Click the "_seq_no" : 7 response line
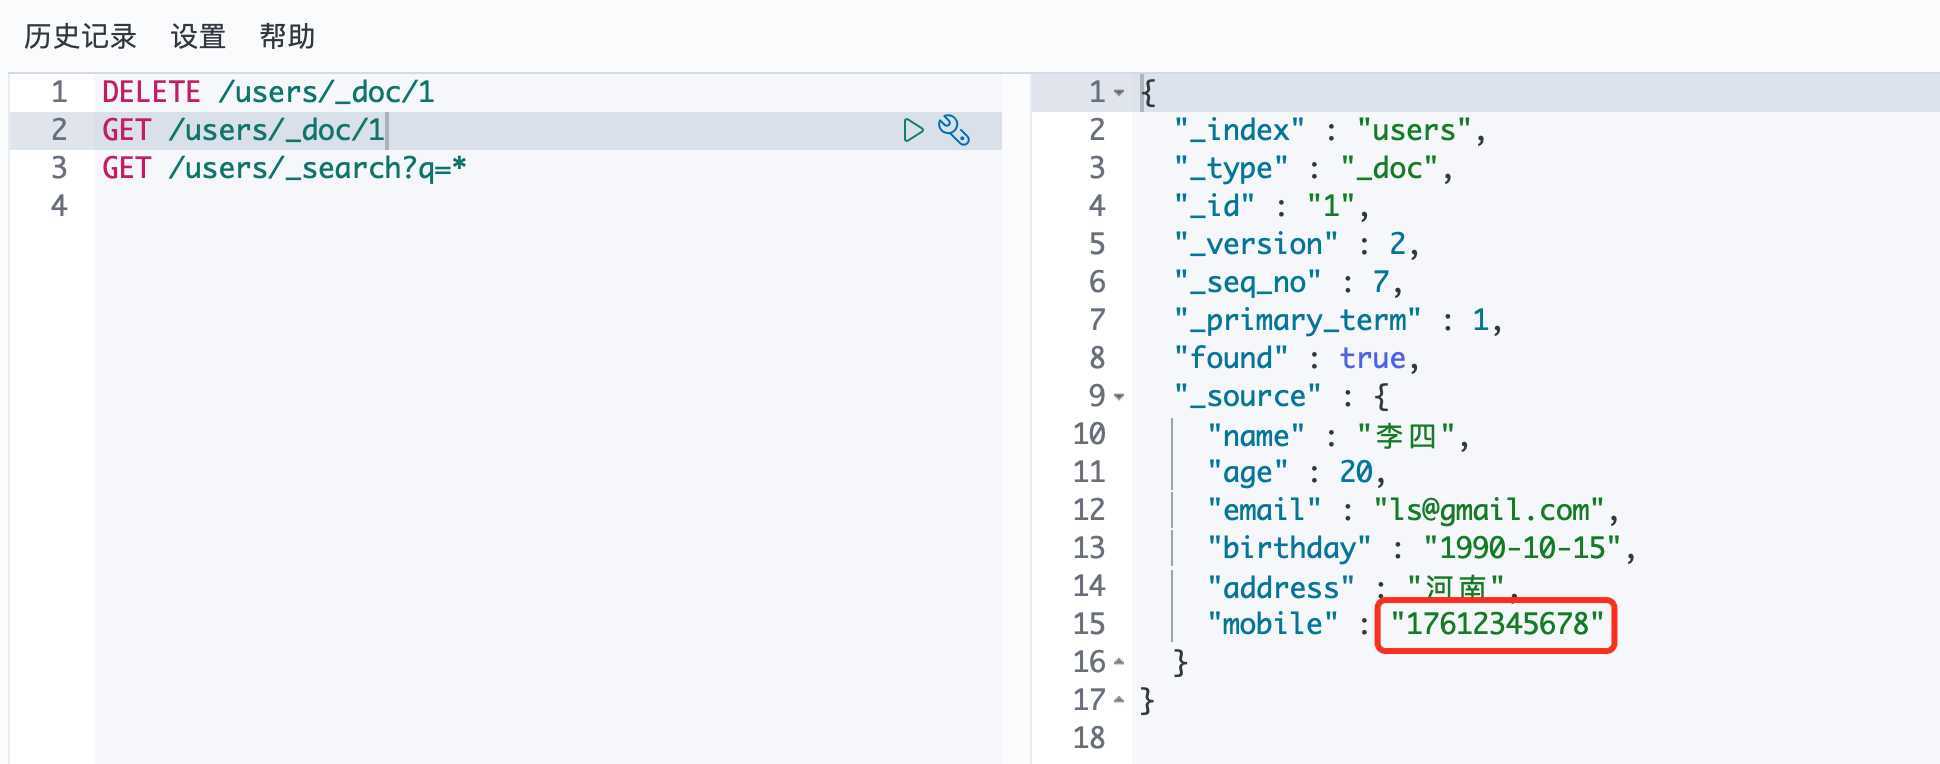This screenshot has width=1940, height=764. pos(1288,282)
